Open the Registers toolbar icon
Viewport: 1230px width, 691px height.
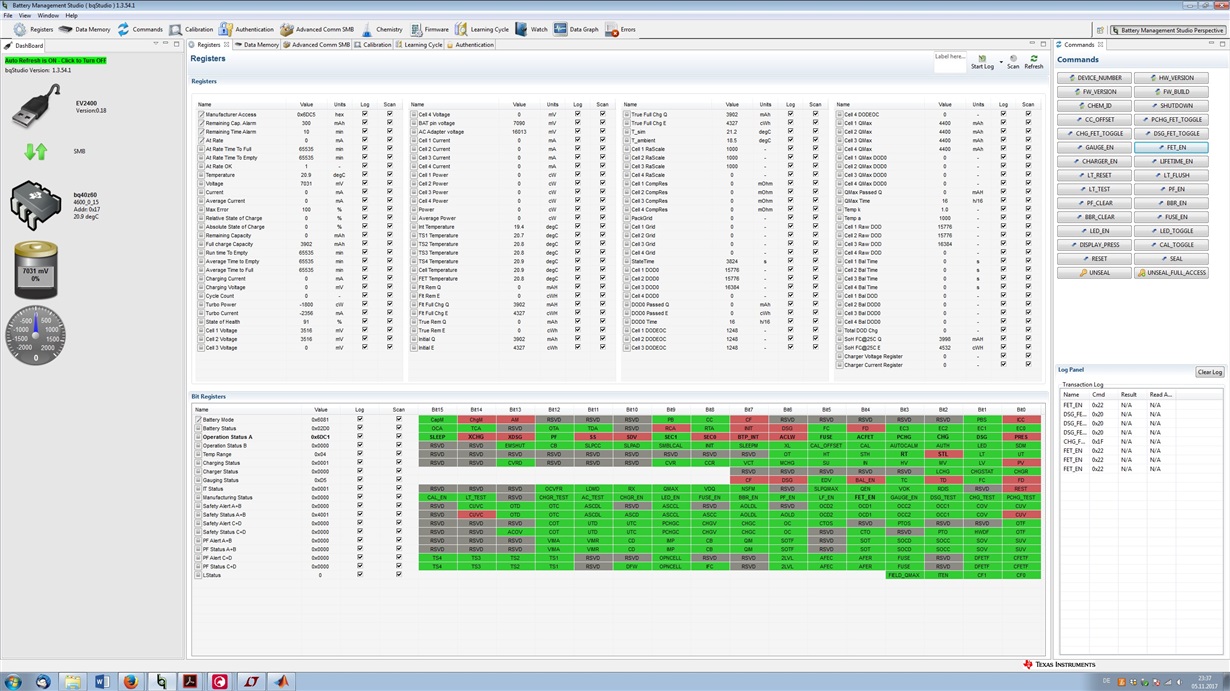click(20, 30)
